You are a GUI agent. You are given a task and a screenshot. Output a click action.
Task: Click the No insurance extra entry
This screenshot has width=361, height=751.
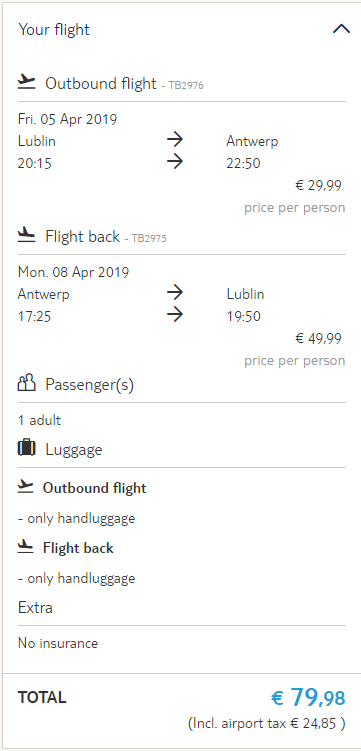[58, 643]
